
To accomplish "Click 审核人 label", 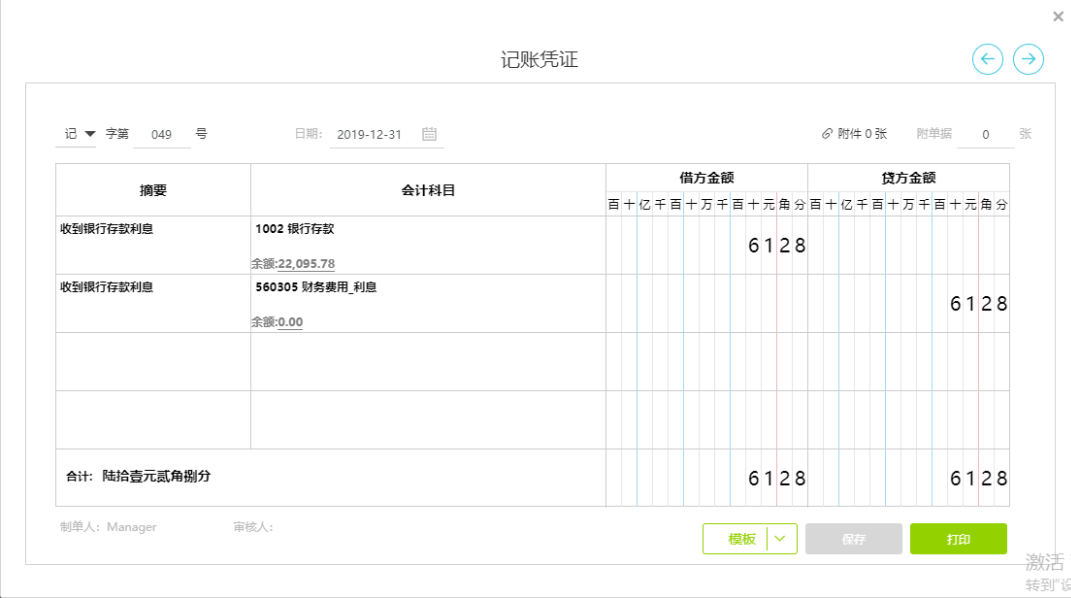I will (253, 527).
